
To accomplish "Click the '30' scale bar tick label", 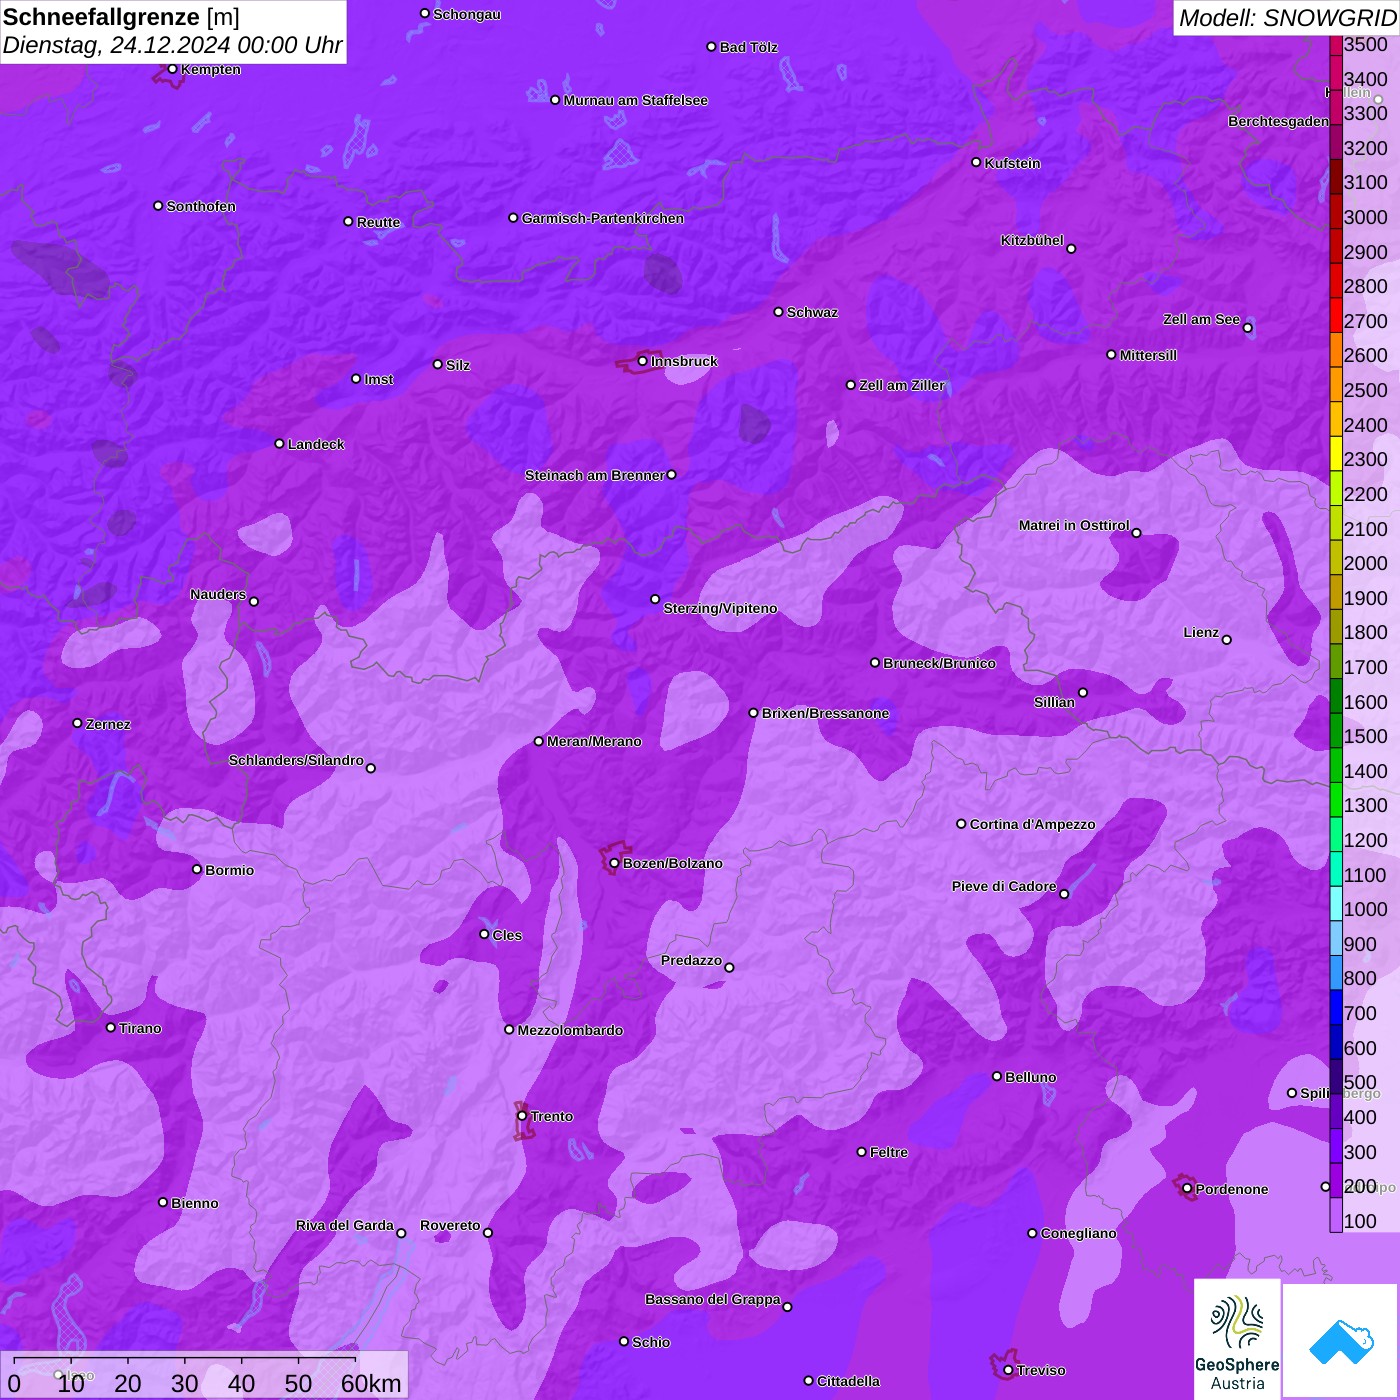I will 185,1384.
